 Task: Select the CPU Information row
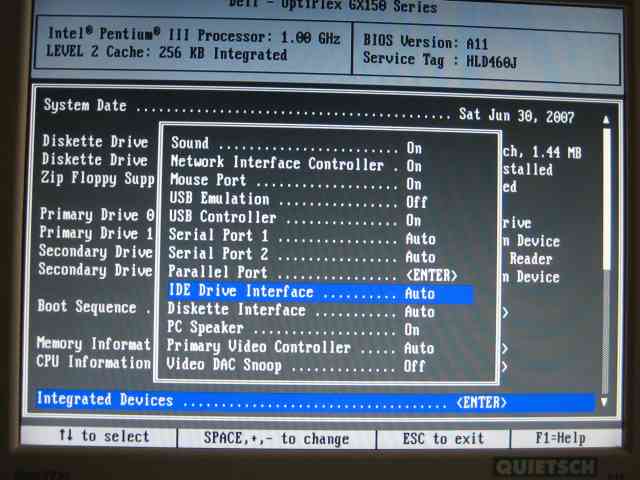93,362
